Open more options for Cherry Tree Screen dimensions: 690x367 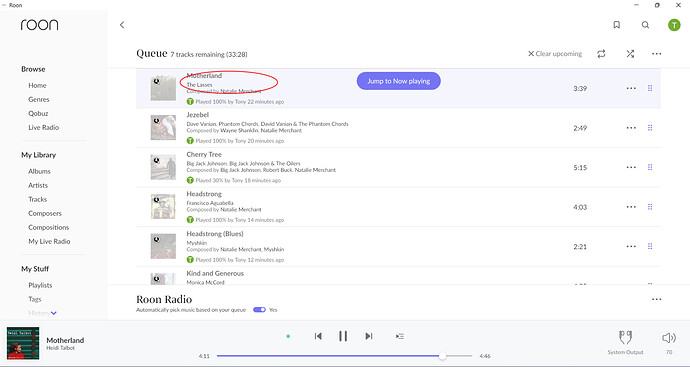(631, 167)
